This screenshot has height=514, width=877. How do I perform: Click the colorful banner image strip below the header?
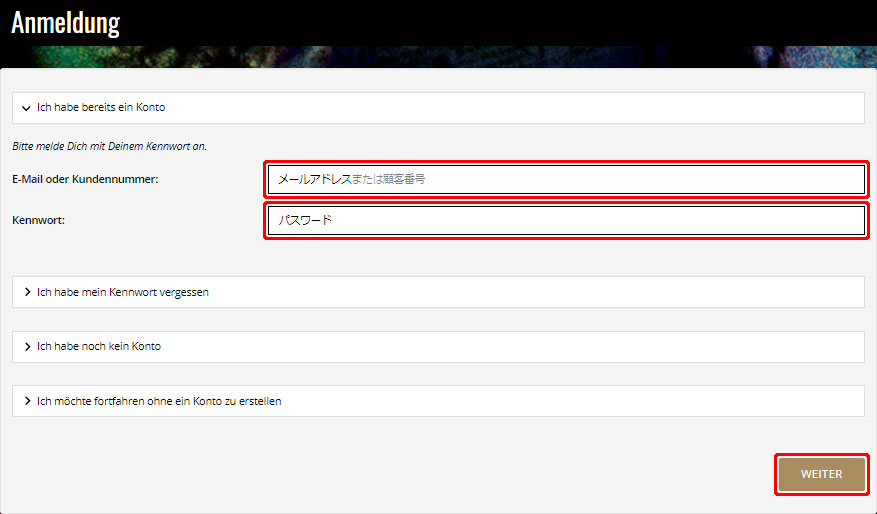[x=500, y=56]
